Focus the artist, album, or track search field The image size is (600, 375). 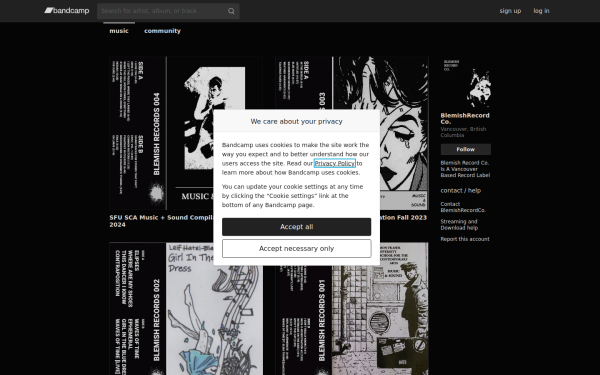[x=168, y=11]
